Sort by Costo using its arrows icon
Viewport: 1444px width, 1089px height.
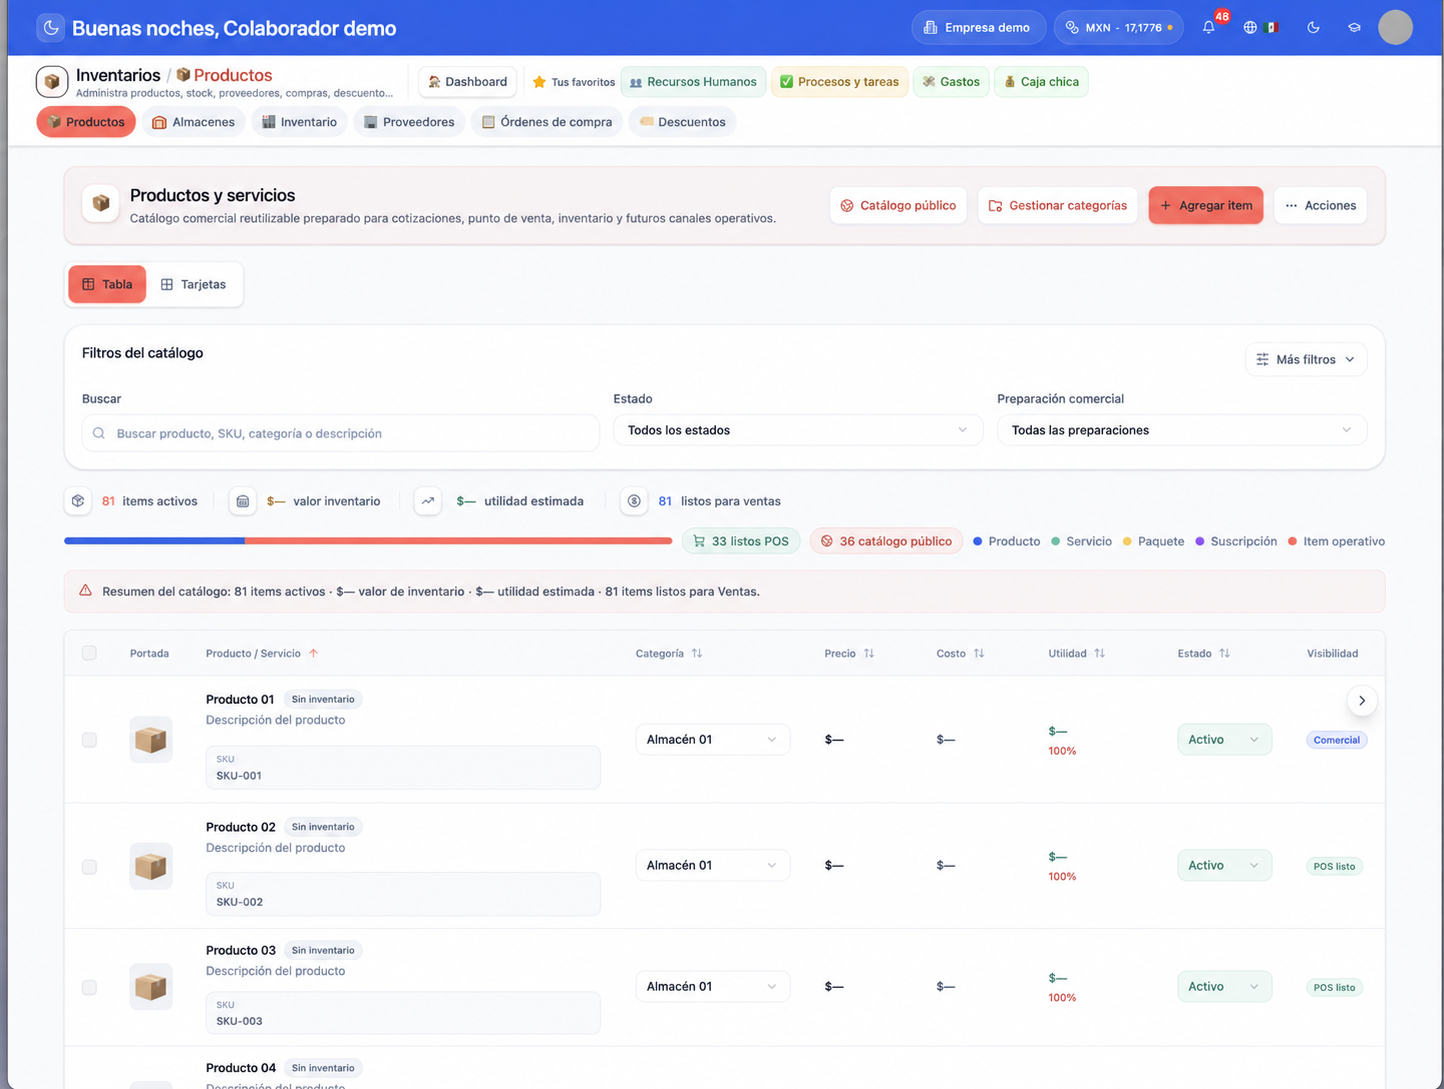979,653
